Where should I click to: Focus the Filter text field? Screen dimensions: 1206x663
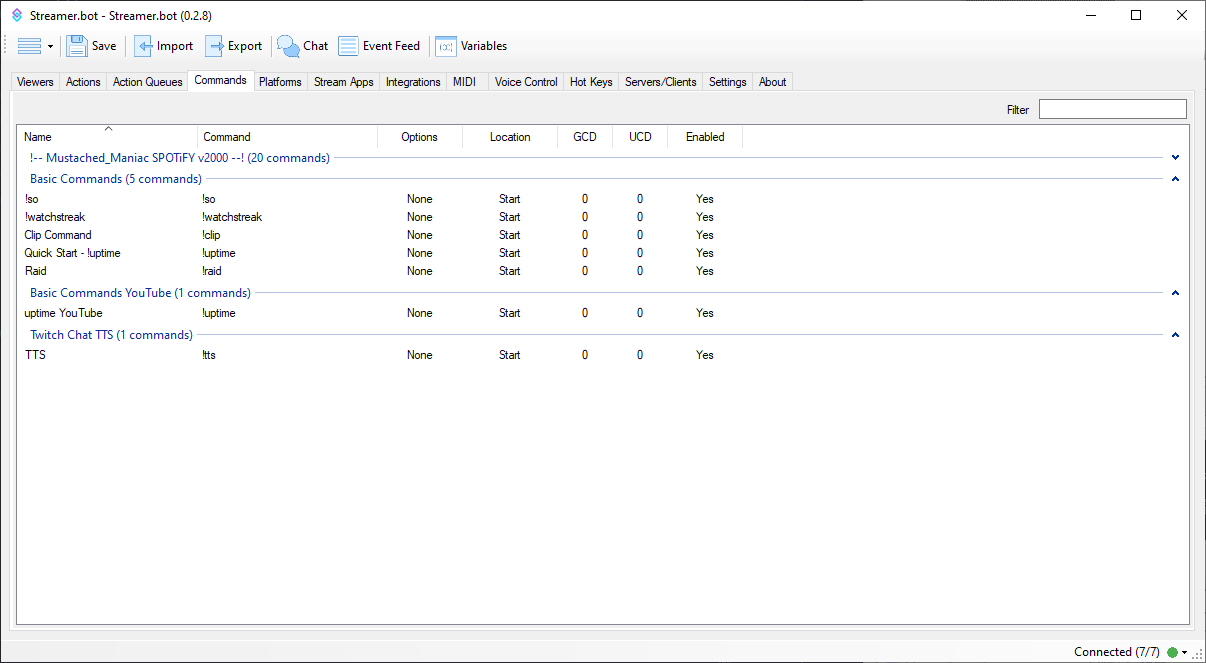coord(1112,109)
